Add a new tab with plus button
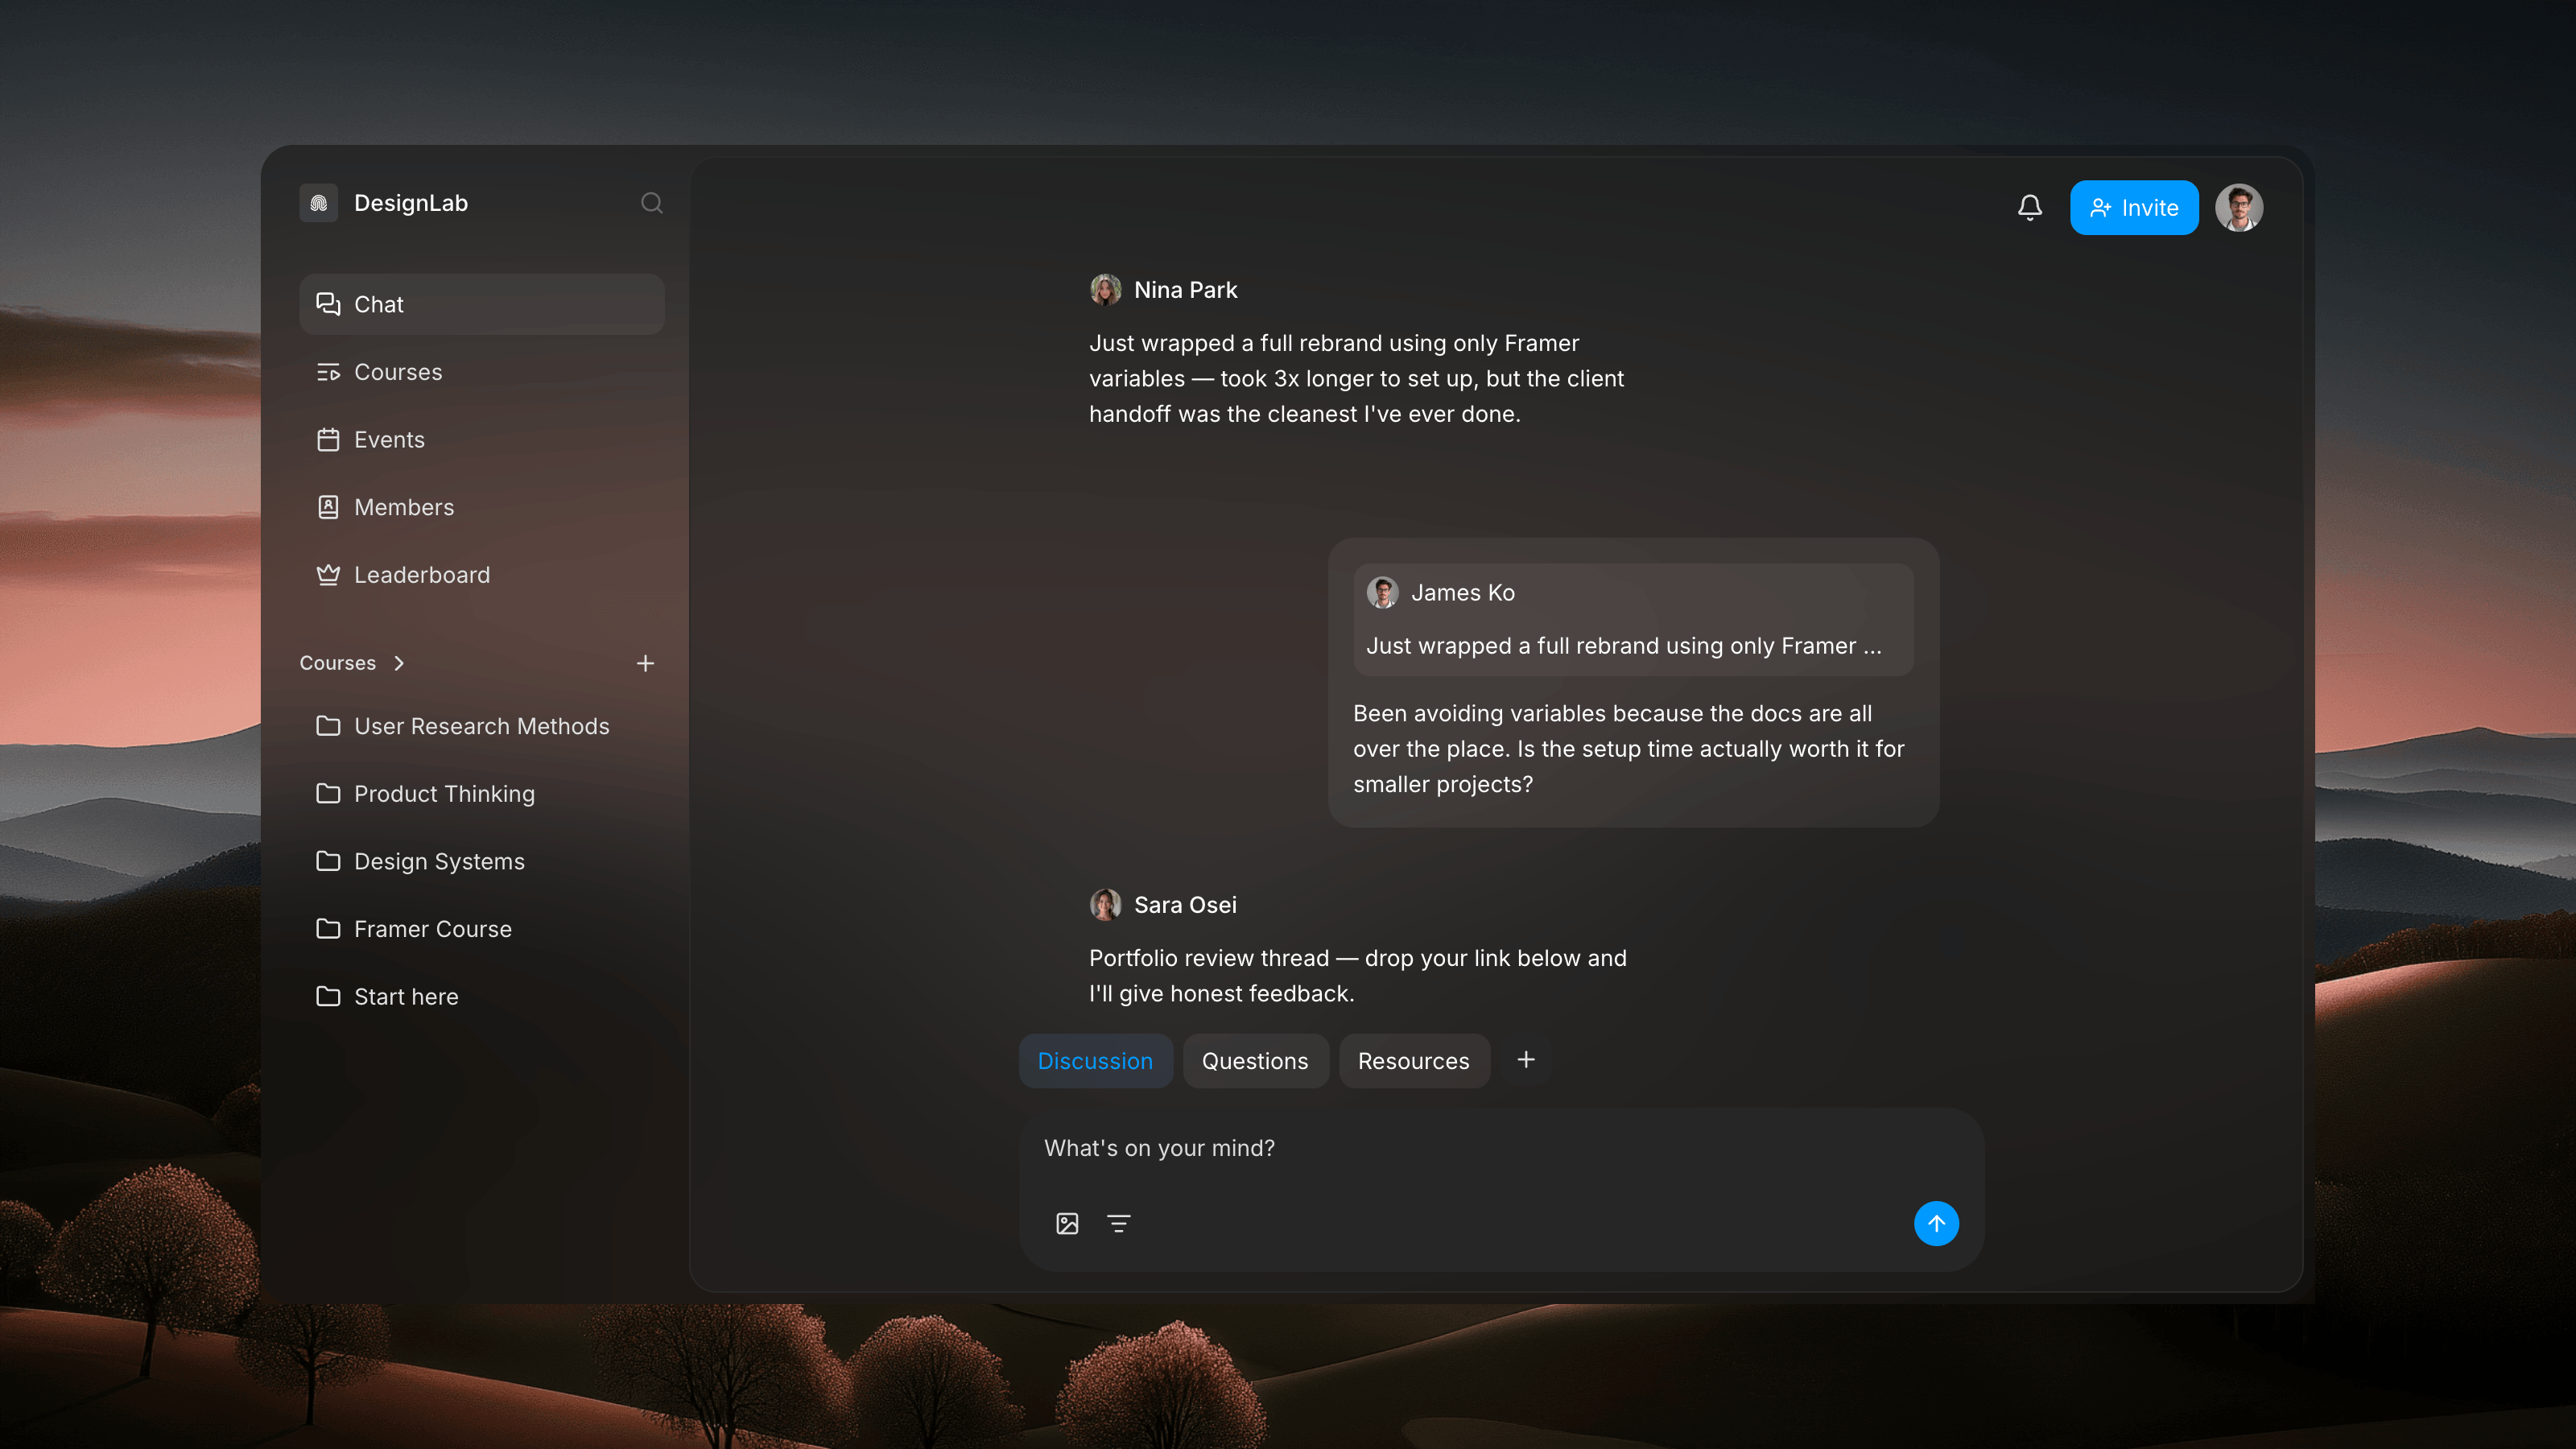 [x=1525, y=1060]
